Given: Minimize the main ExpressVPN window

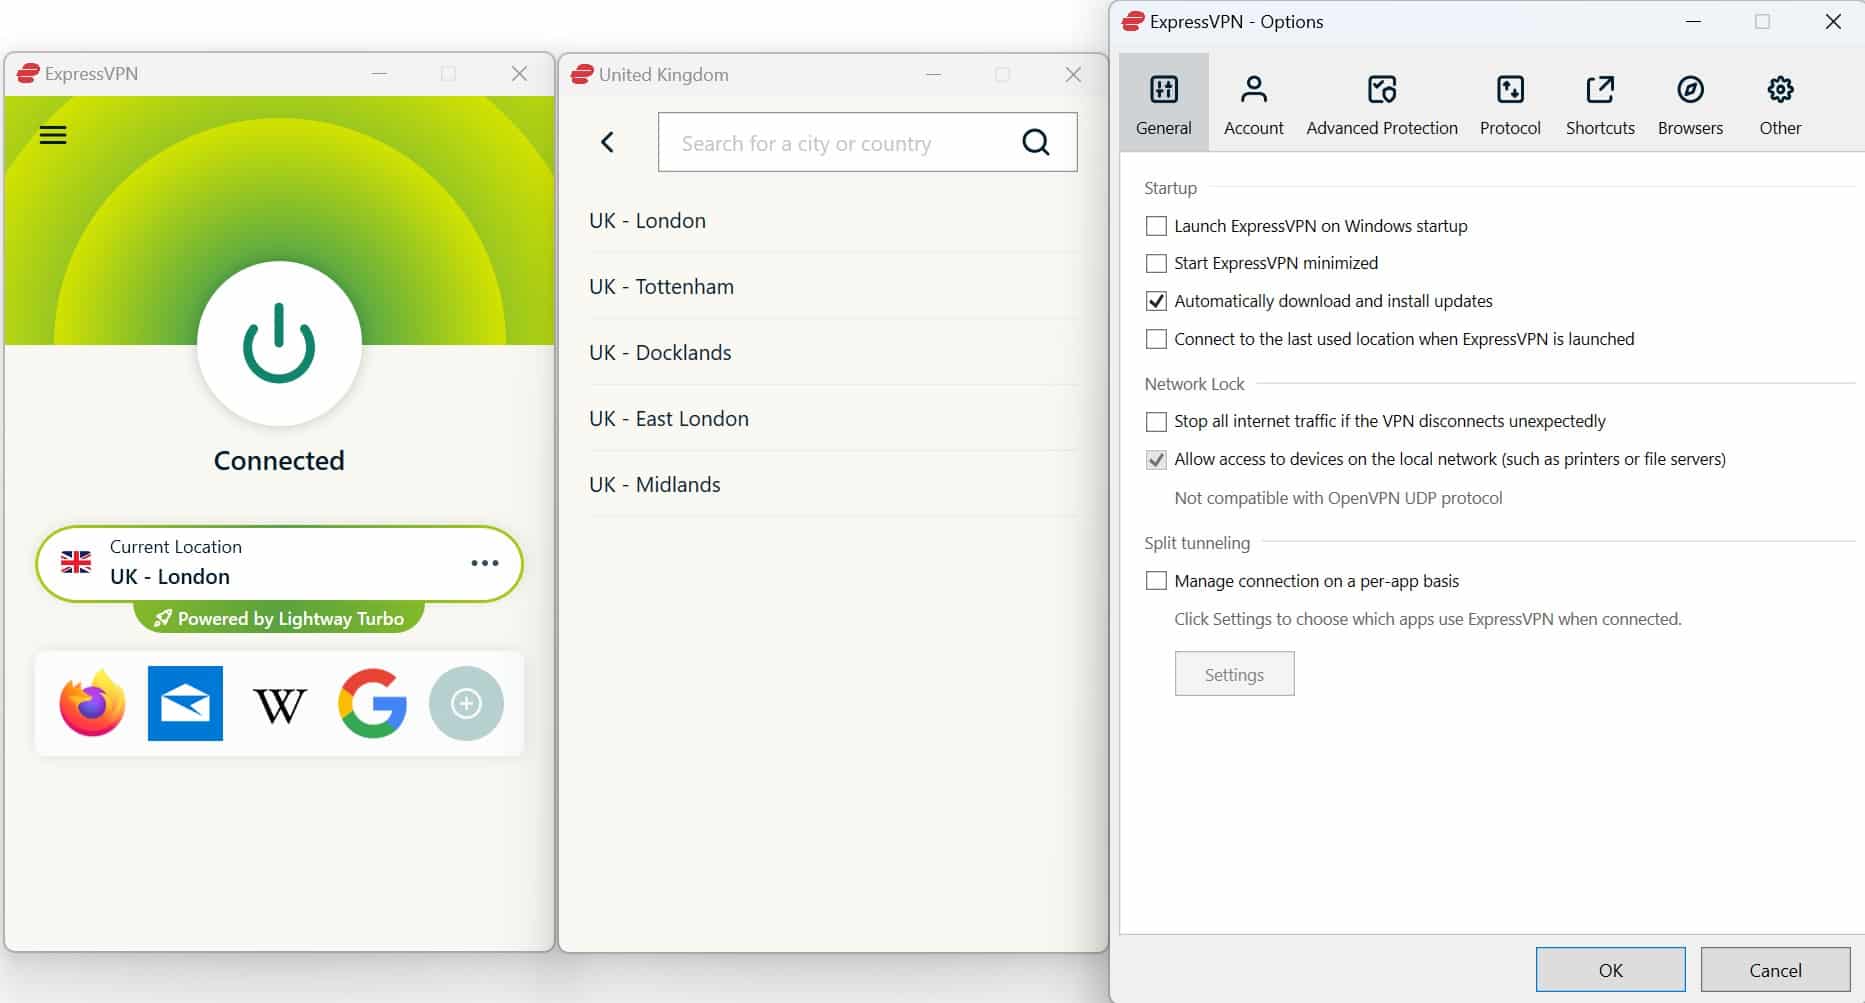Looking at the screenshot, I should point(379,73).
